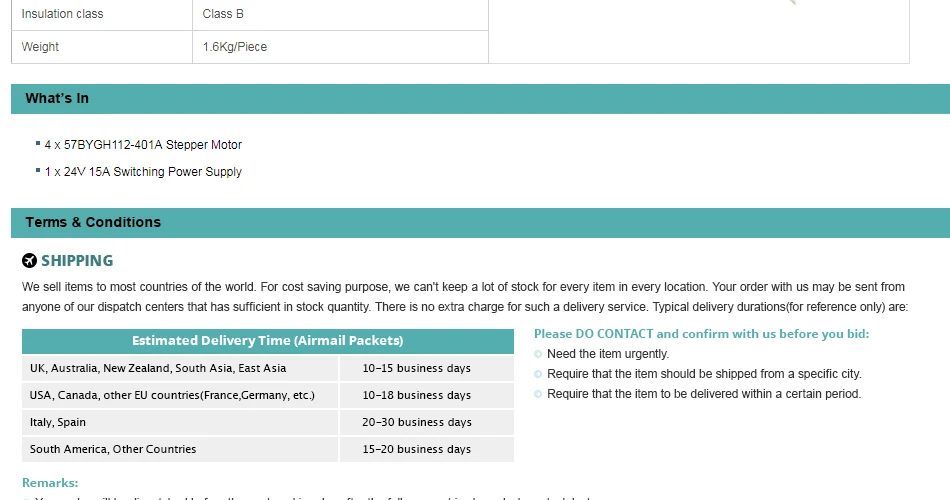This screenshot has height=500, width=950.
Task: Click 'Estimated Delivery Time (Airmail Packets)' table header
Action: pos(268,341)
